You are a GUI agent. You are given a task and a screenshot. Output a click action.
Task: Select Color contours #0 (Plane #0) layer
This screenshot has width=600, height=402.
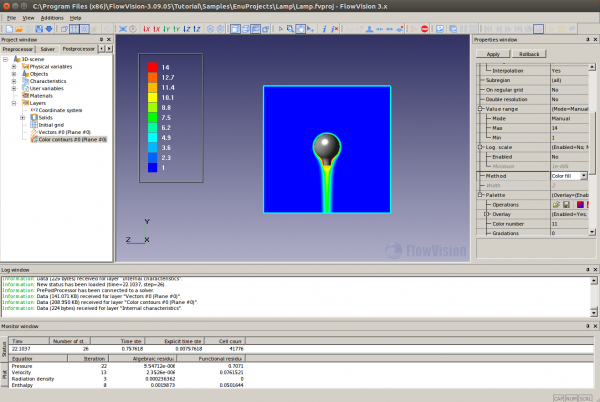click(x=72, y=140)
